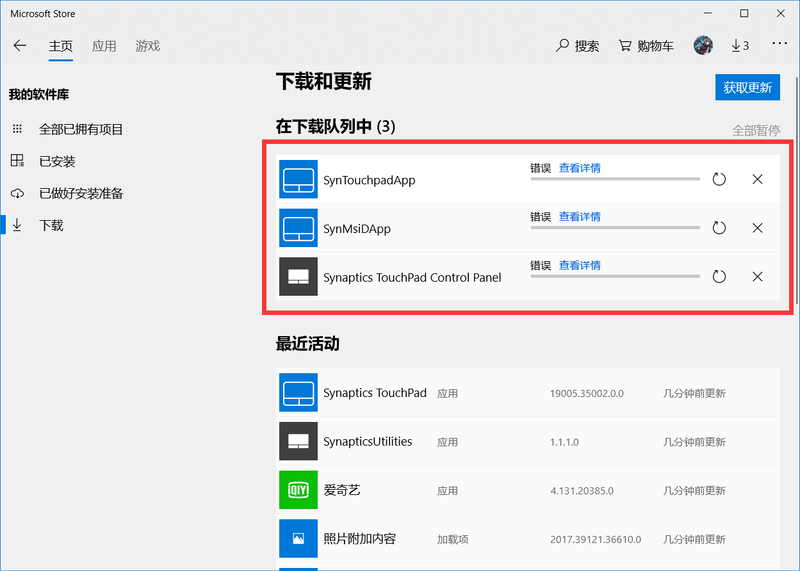
Task: Switch to the 应用 tab
Action: (104, 46)
